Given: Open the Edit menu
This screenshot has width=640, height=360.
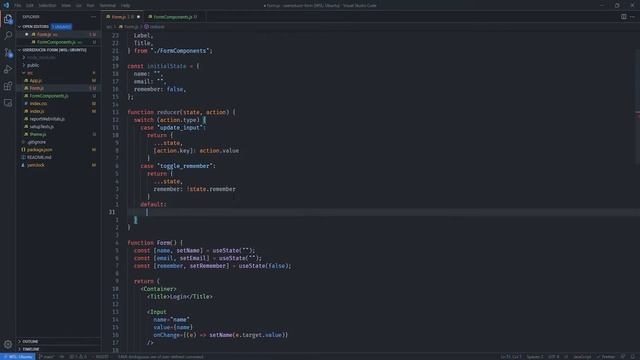Looking at the screenshot, I should coord(30,6).
